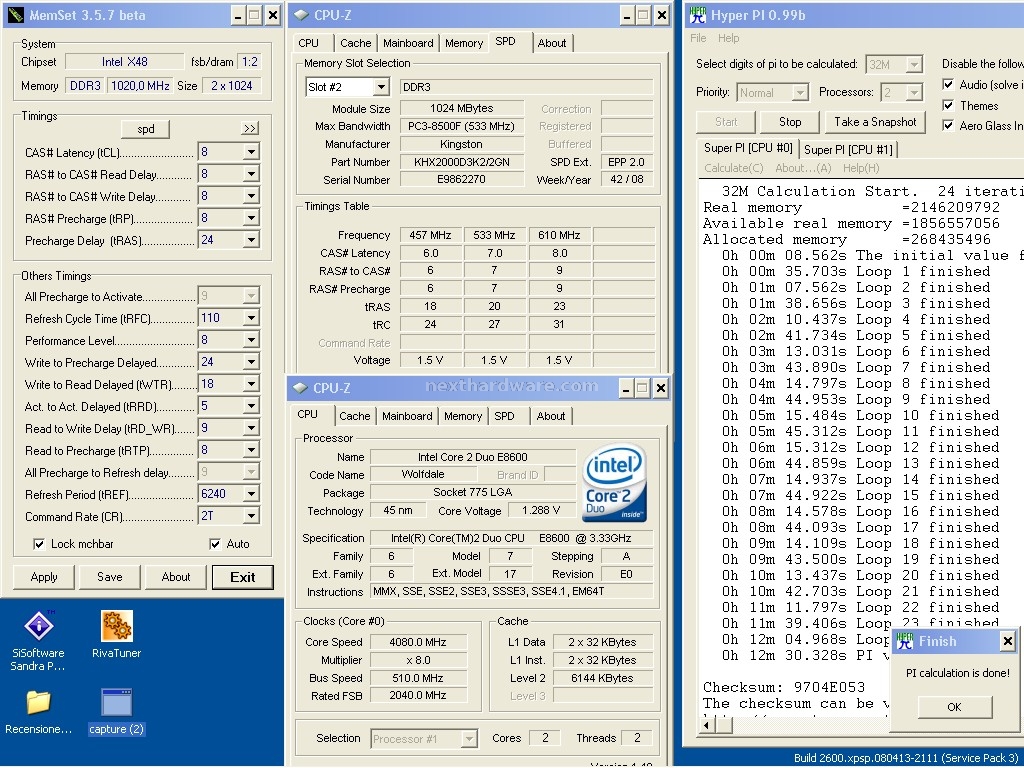Switch to the CPU tab in upper CPU-Z
This screenshot has height=768, width=1024.
[x=308, y=43]
